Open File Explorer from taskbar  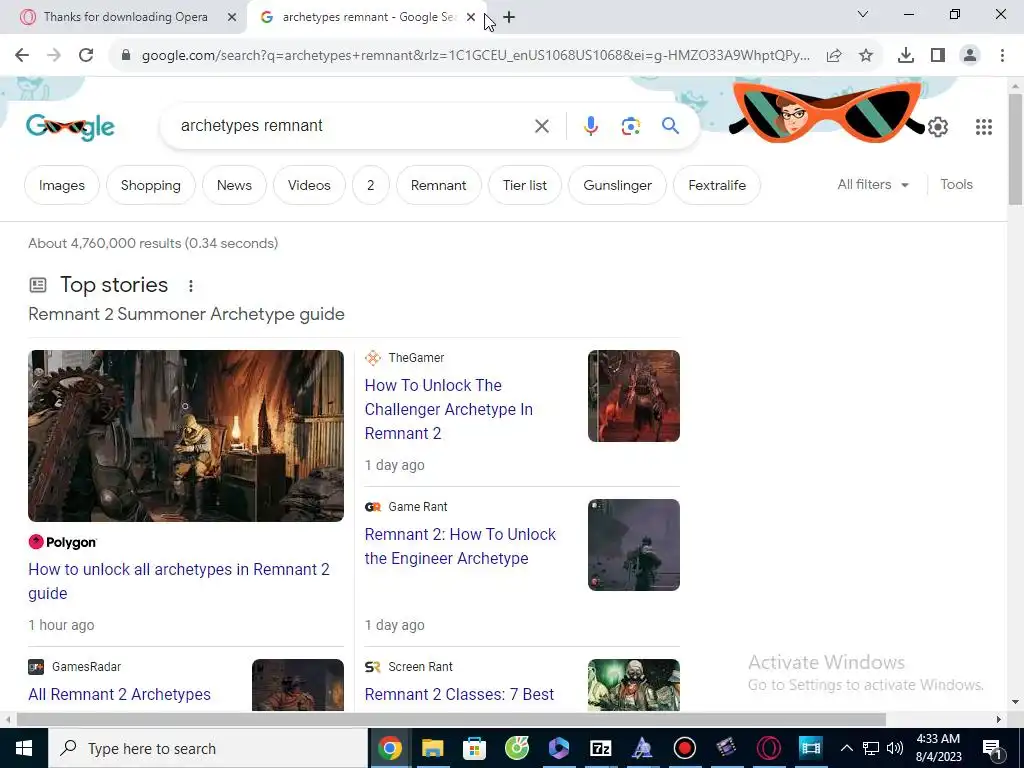click(432, 748)
